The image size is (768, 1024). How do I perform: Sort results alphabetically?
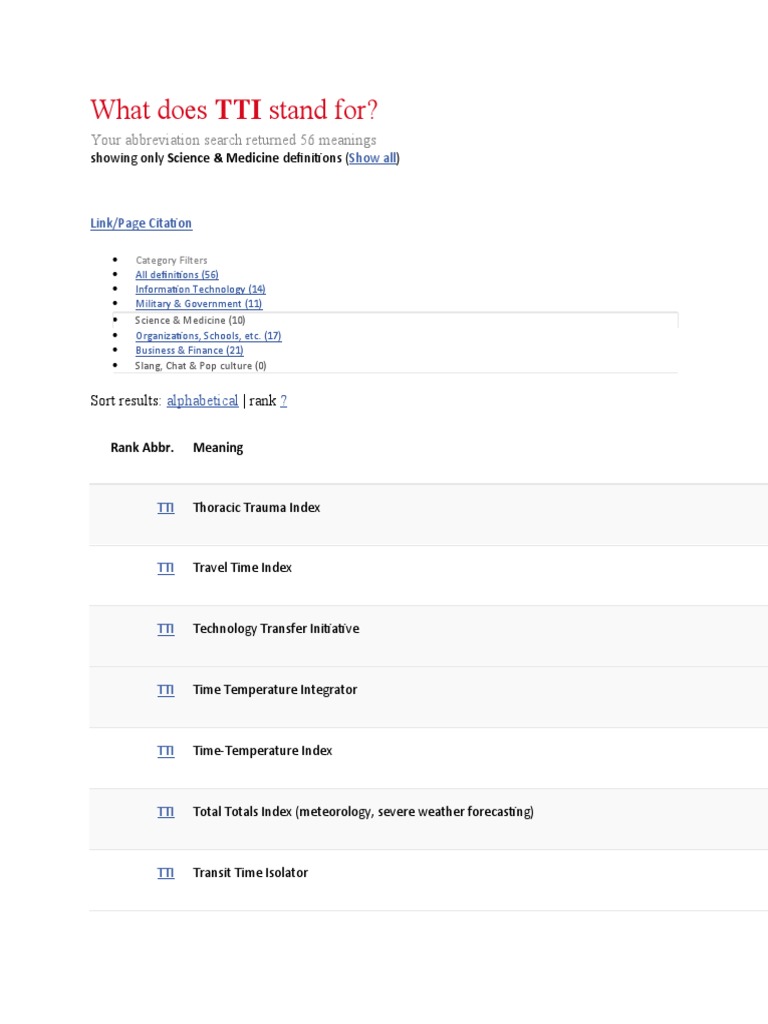click(202, 401)
